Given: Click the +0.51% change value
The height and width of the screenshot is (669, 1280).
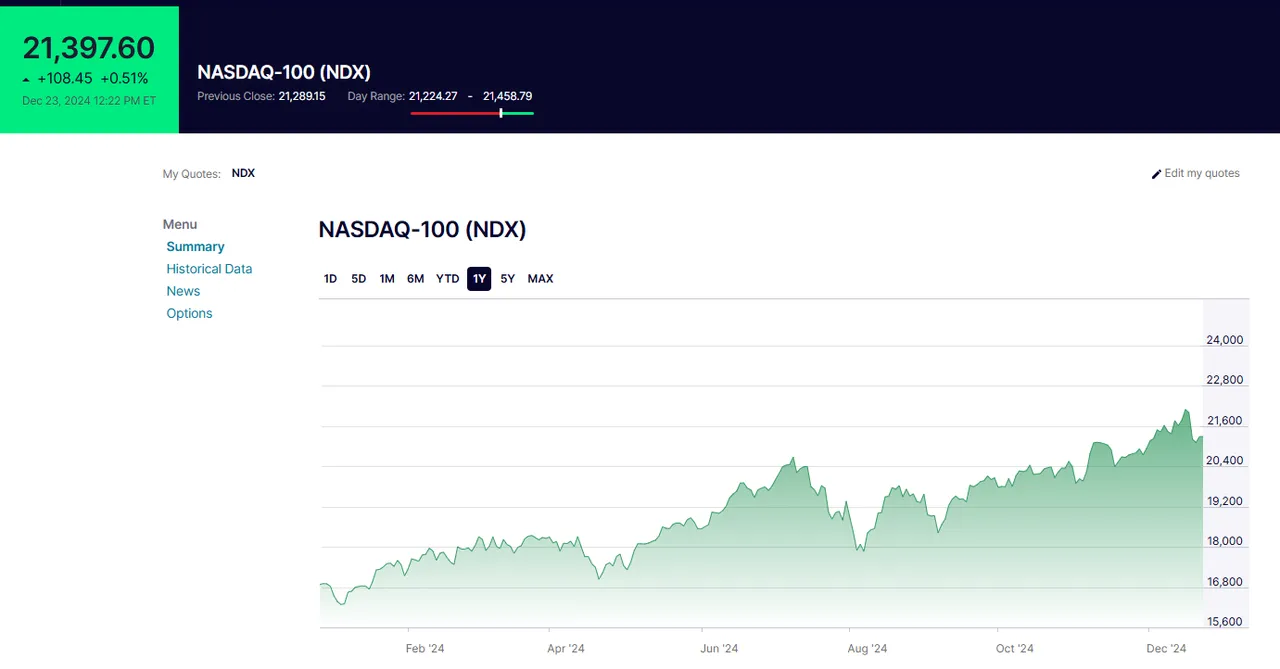Looking at the screenshot, I should click(x=124, y=79).
